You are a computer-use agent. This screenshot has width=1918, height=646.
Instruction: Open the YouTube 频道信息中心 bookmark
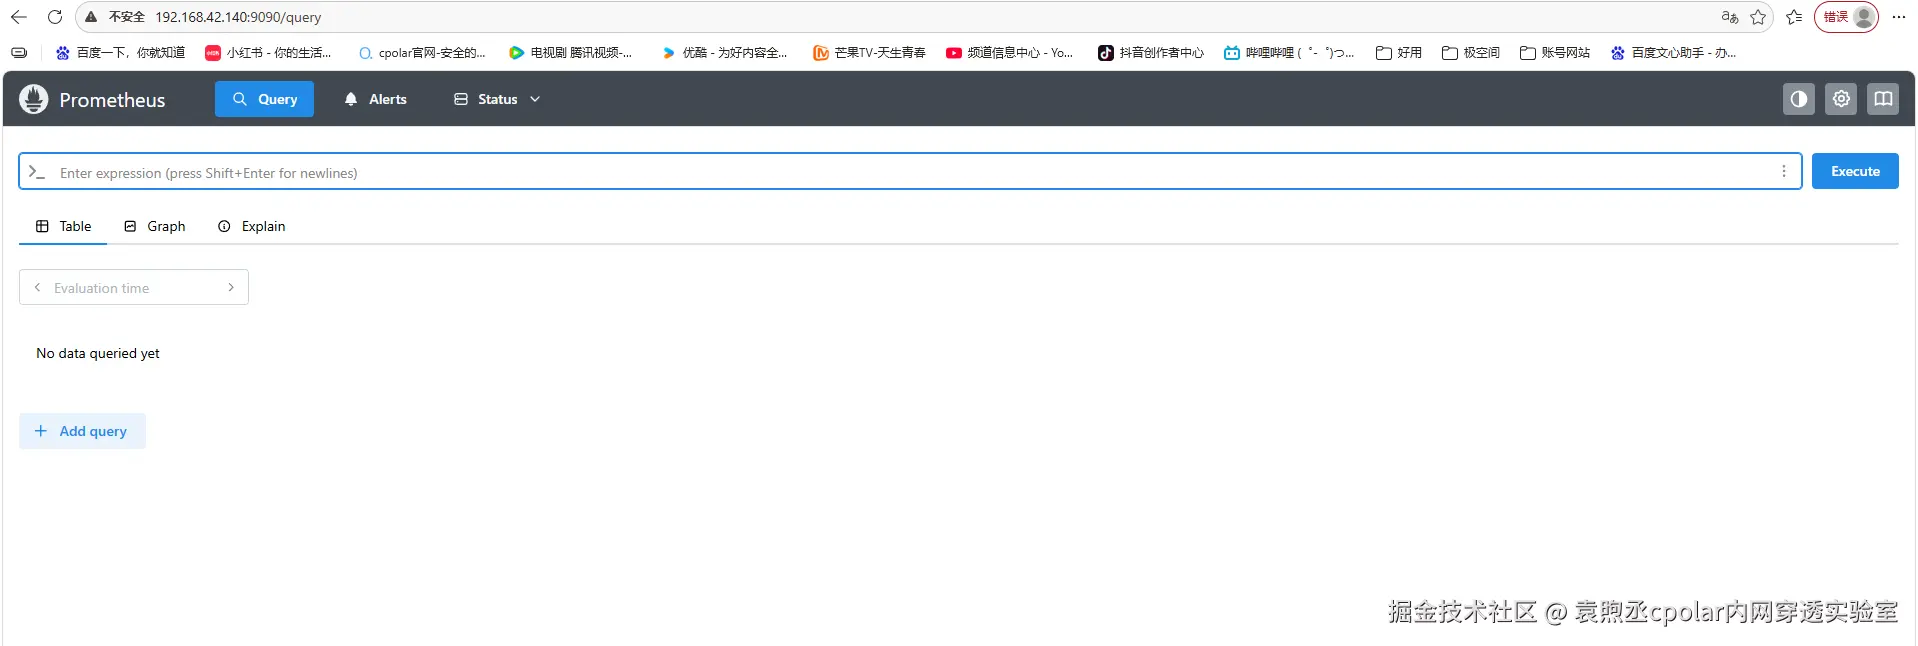(1009, 53)
